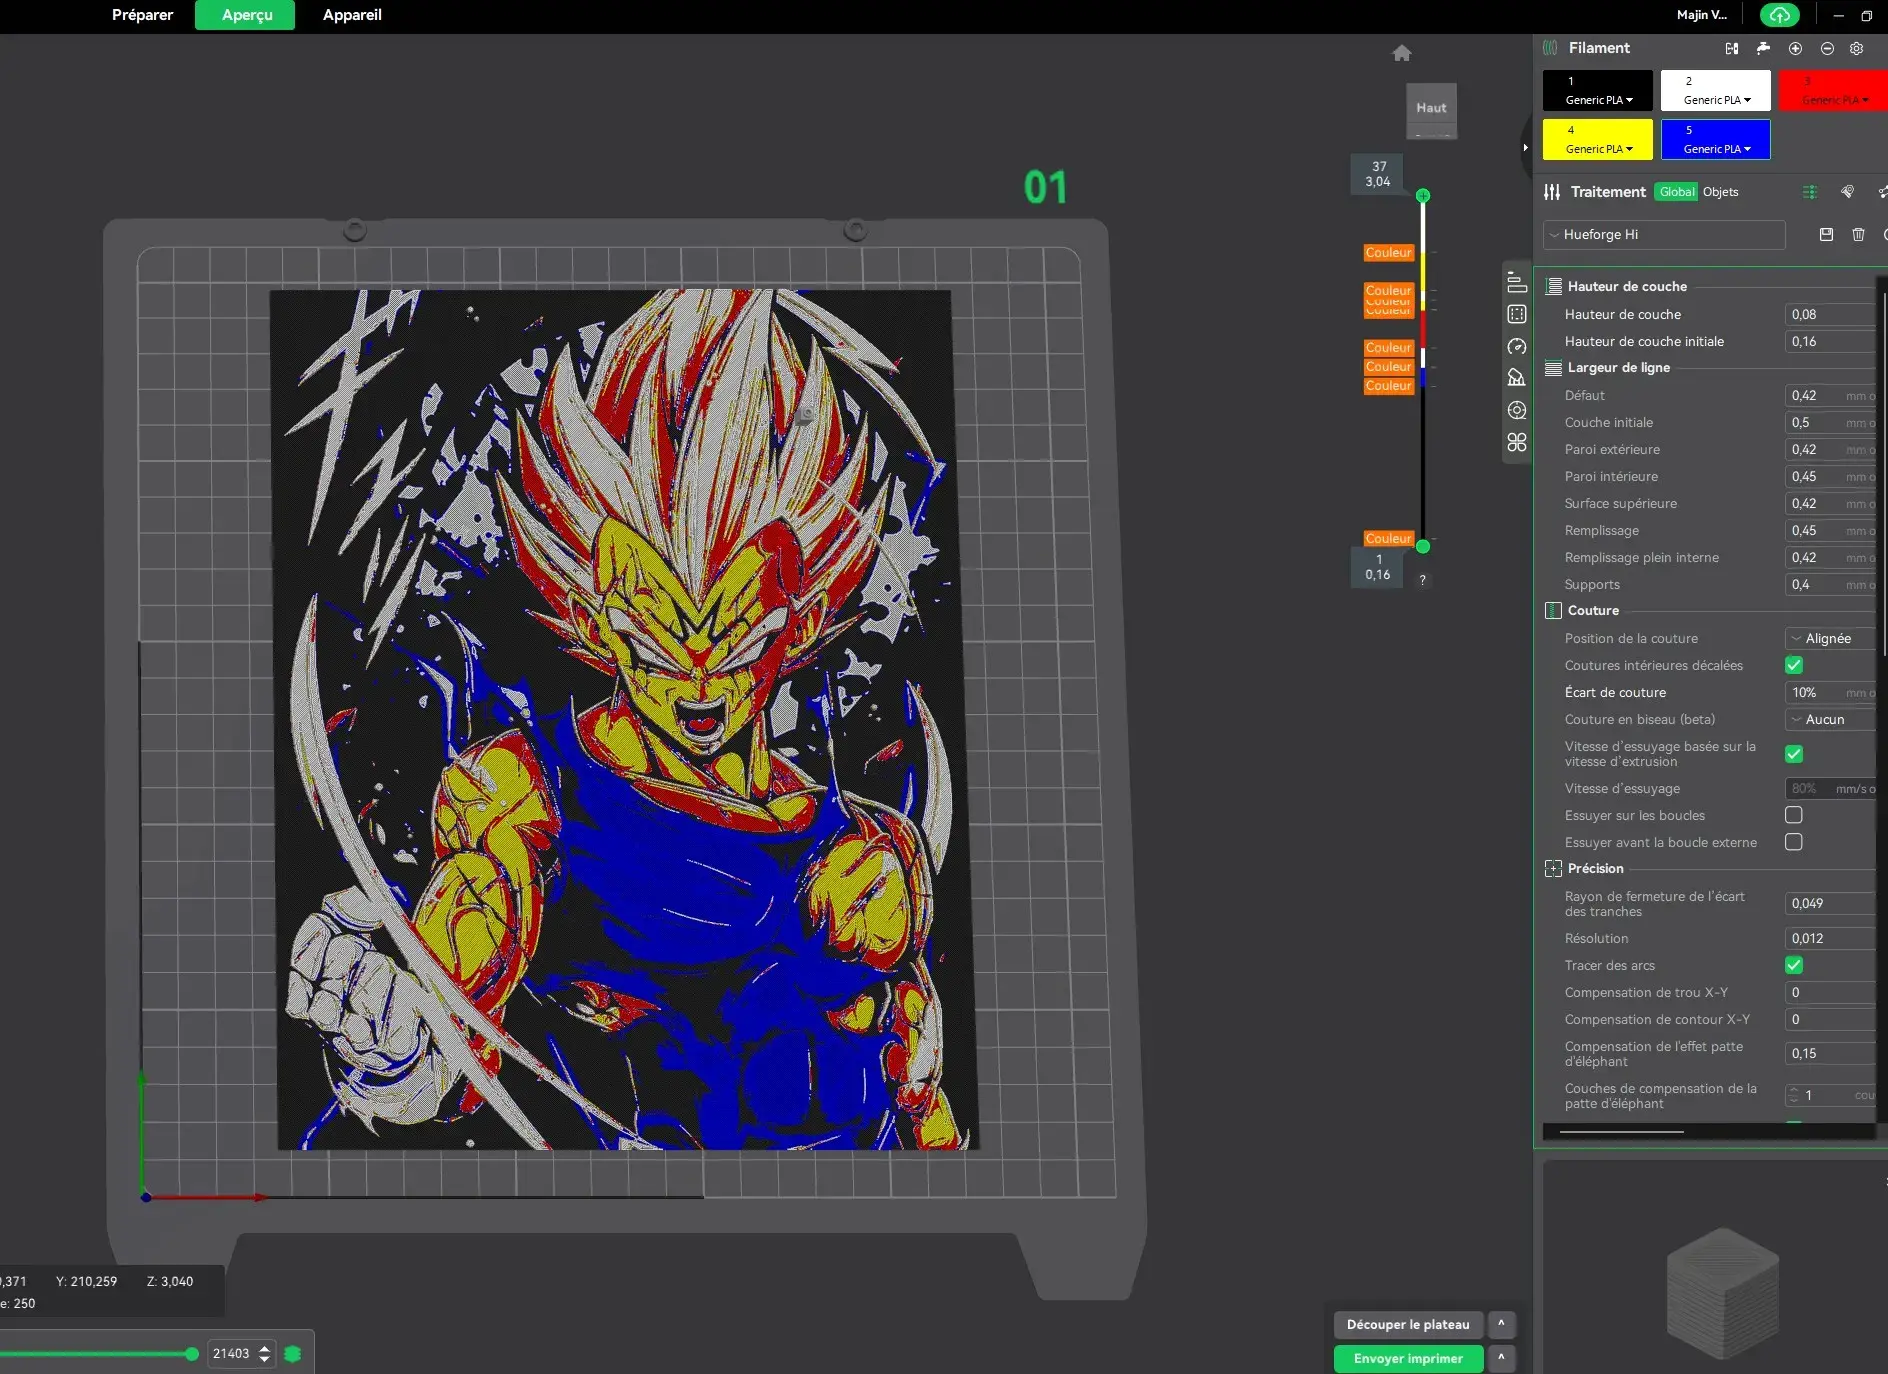Open Generic PLA dropdown for filament 4

[1599, 149]
